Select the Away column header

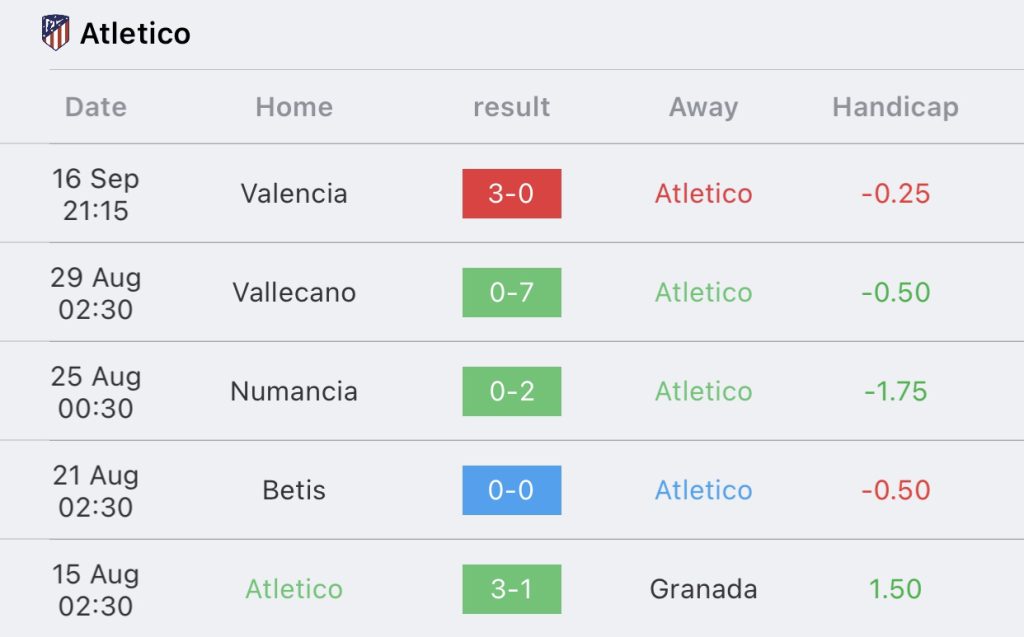point(703,107)
